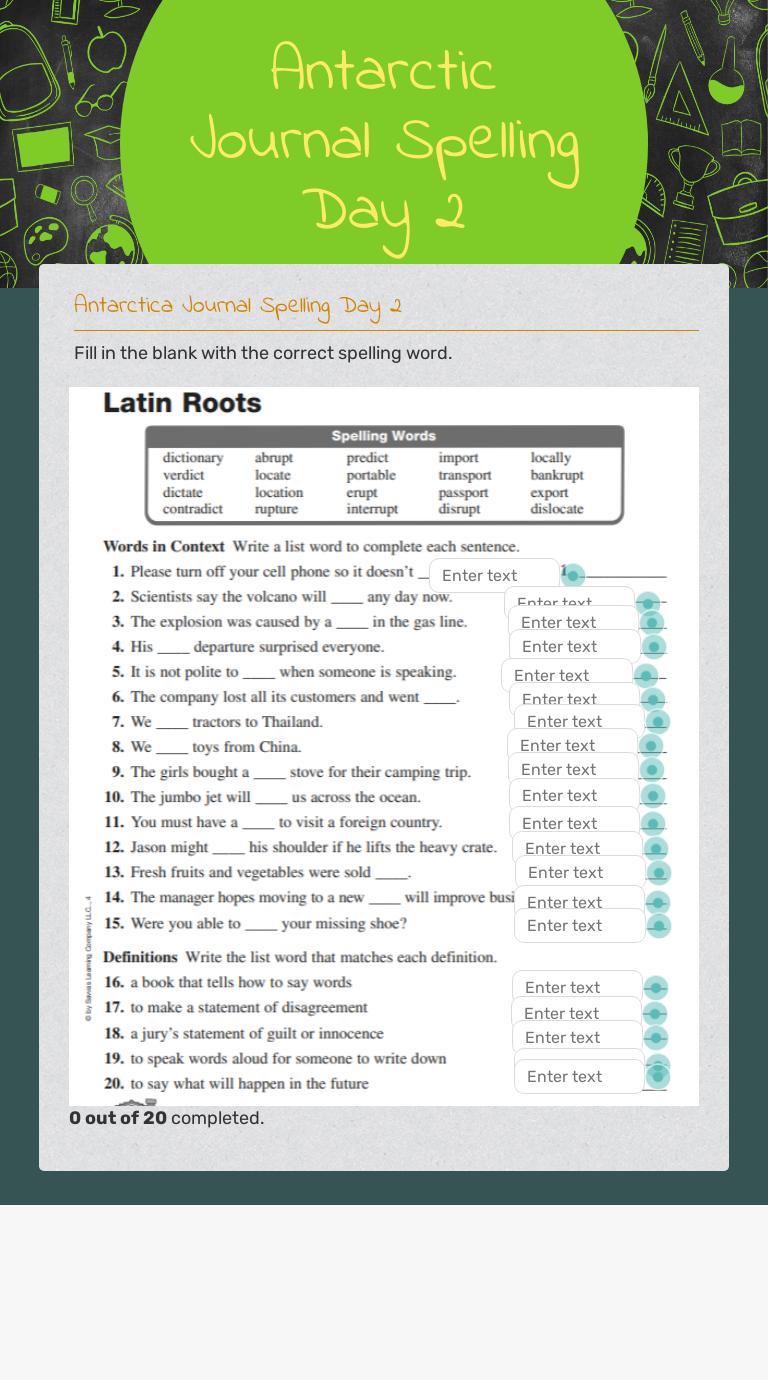768x1380 pixels.
Task: Select the answer box for jury's statement definition
Action: (x=577, y=1037)
